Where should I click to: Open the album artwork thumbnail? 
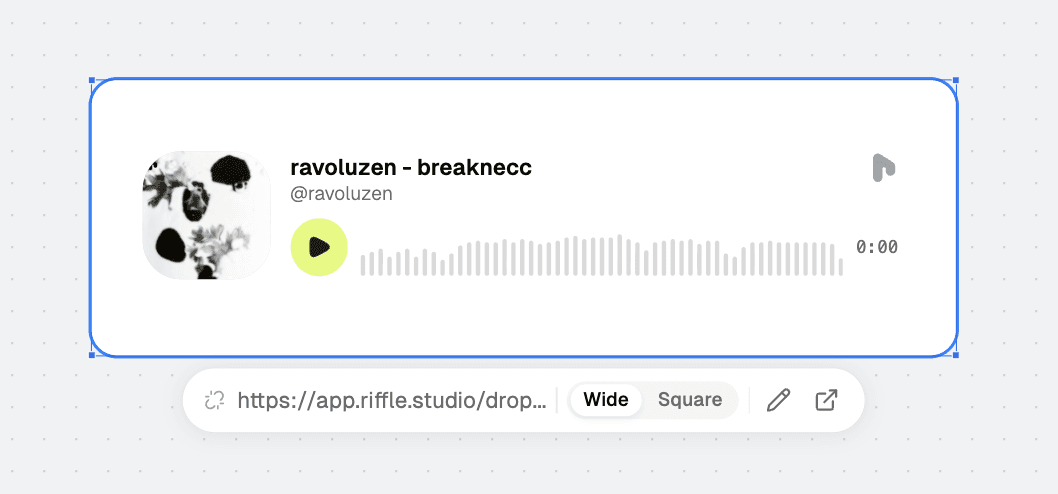(206, 215)
